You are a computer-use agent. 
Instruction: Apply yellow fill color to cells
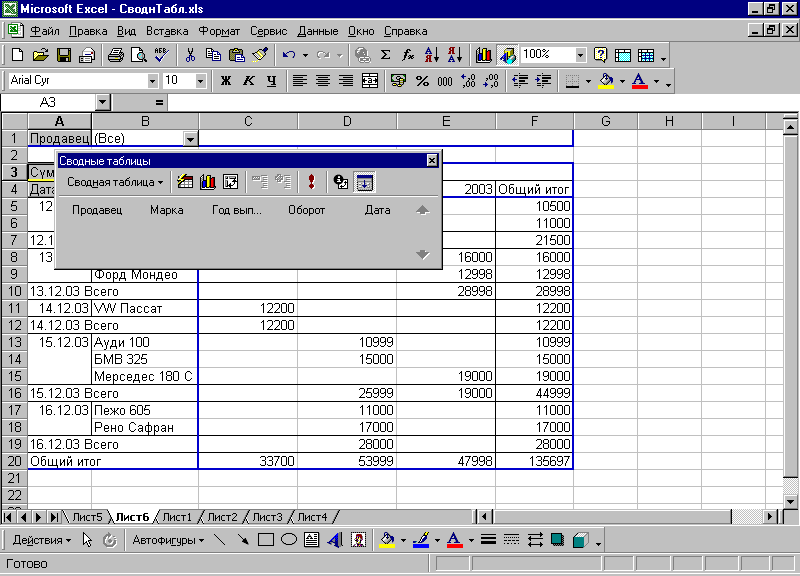(x=606, y=81)
